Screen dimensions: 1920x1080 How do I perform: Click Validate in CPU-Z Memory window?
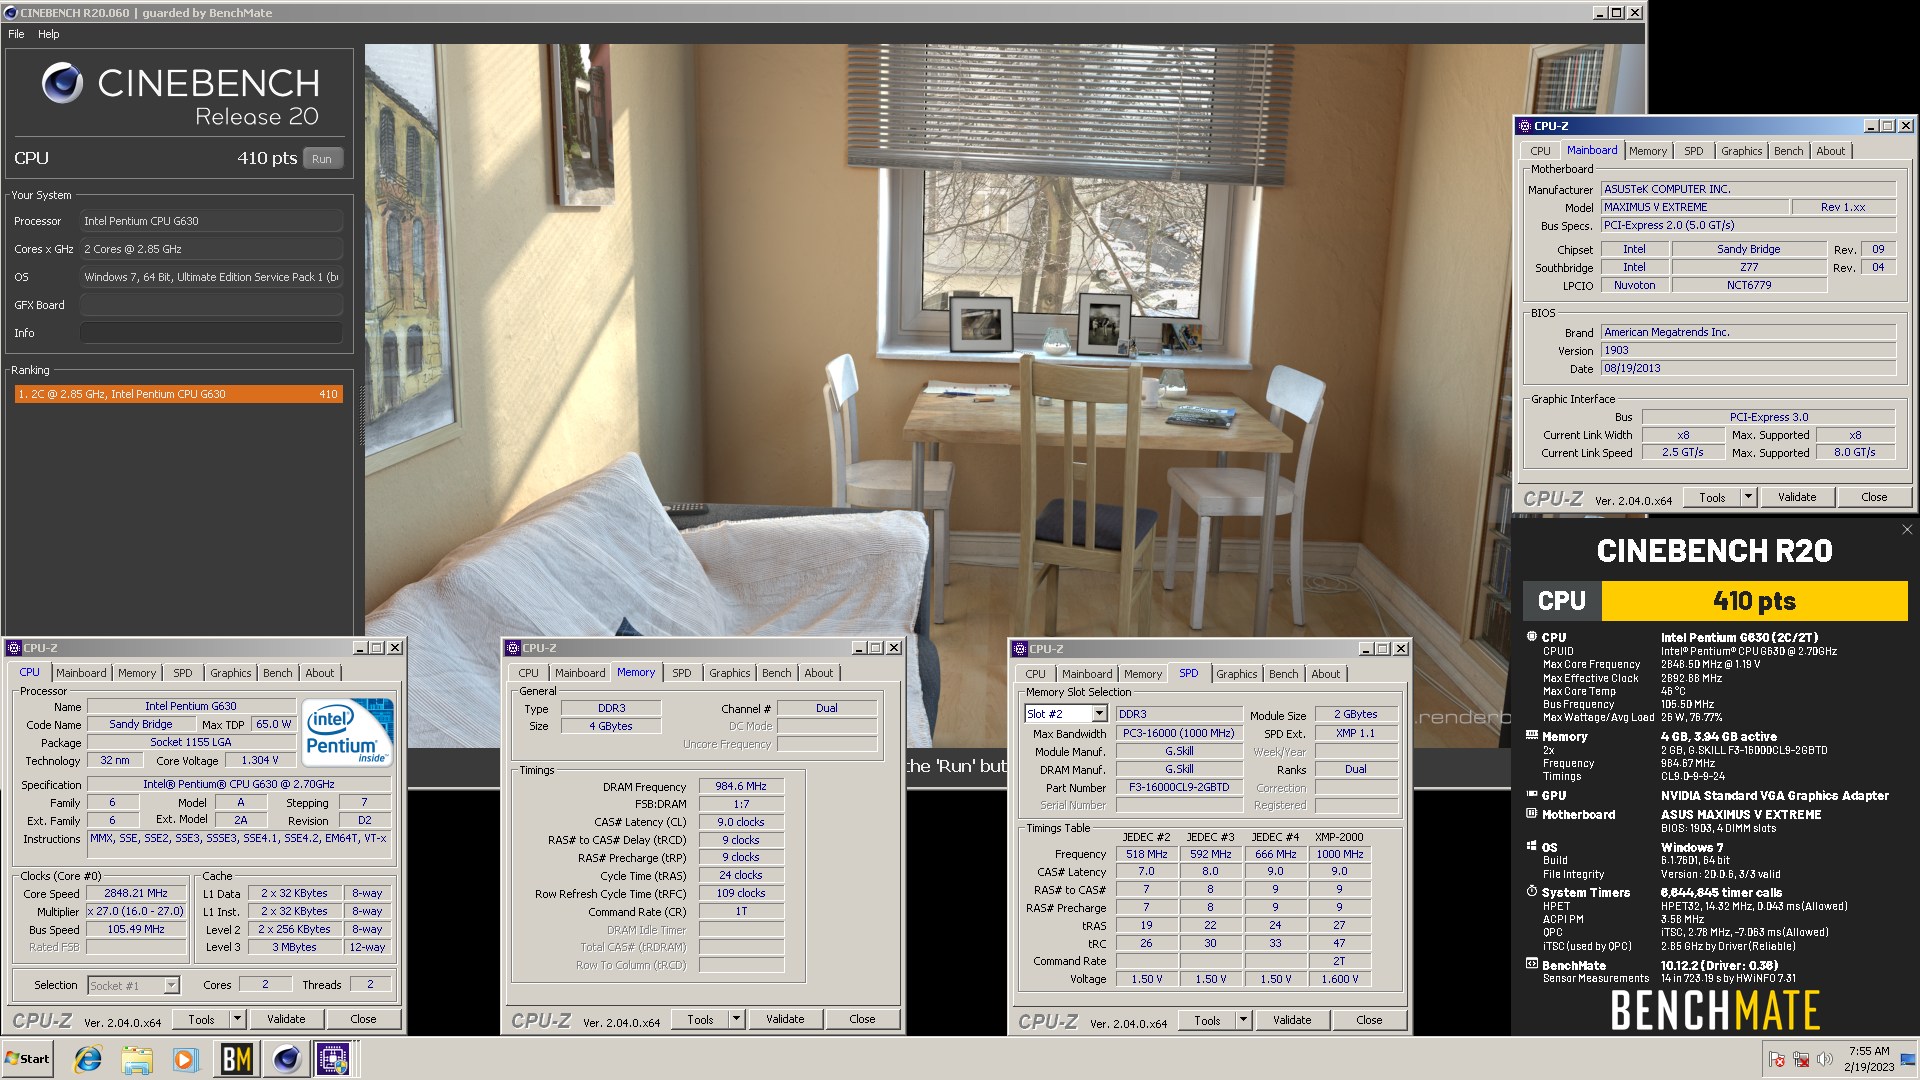click(785, 1019)
